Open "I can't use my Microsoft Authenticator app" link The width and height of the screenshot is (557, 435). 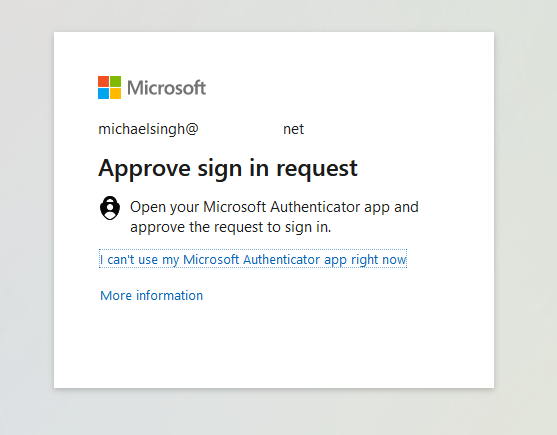253,259
